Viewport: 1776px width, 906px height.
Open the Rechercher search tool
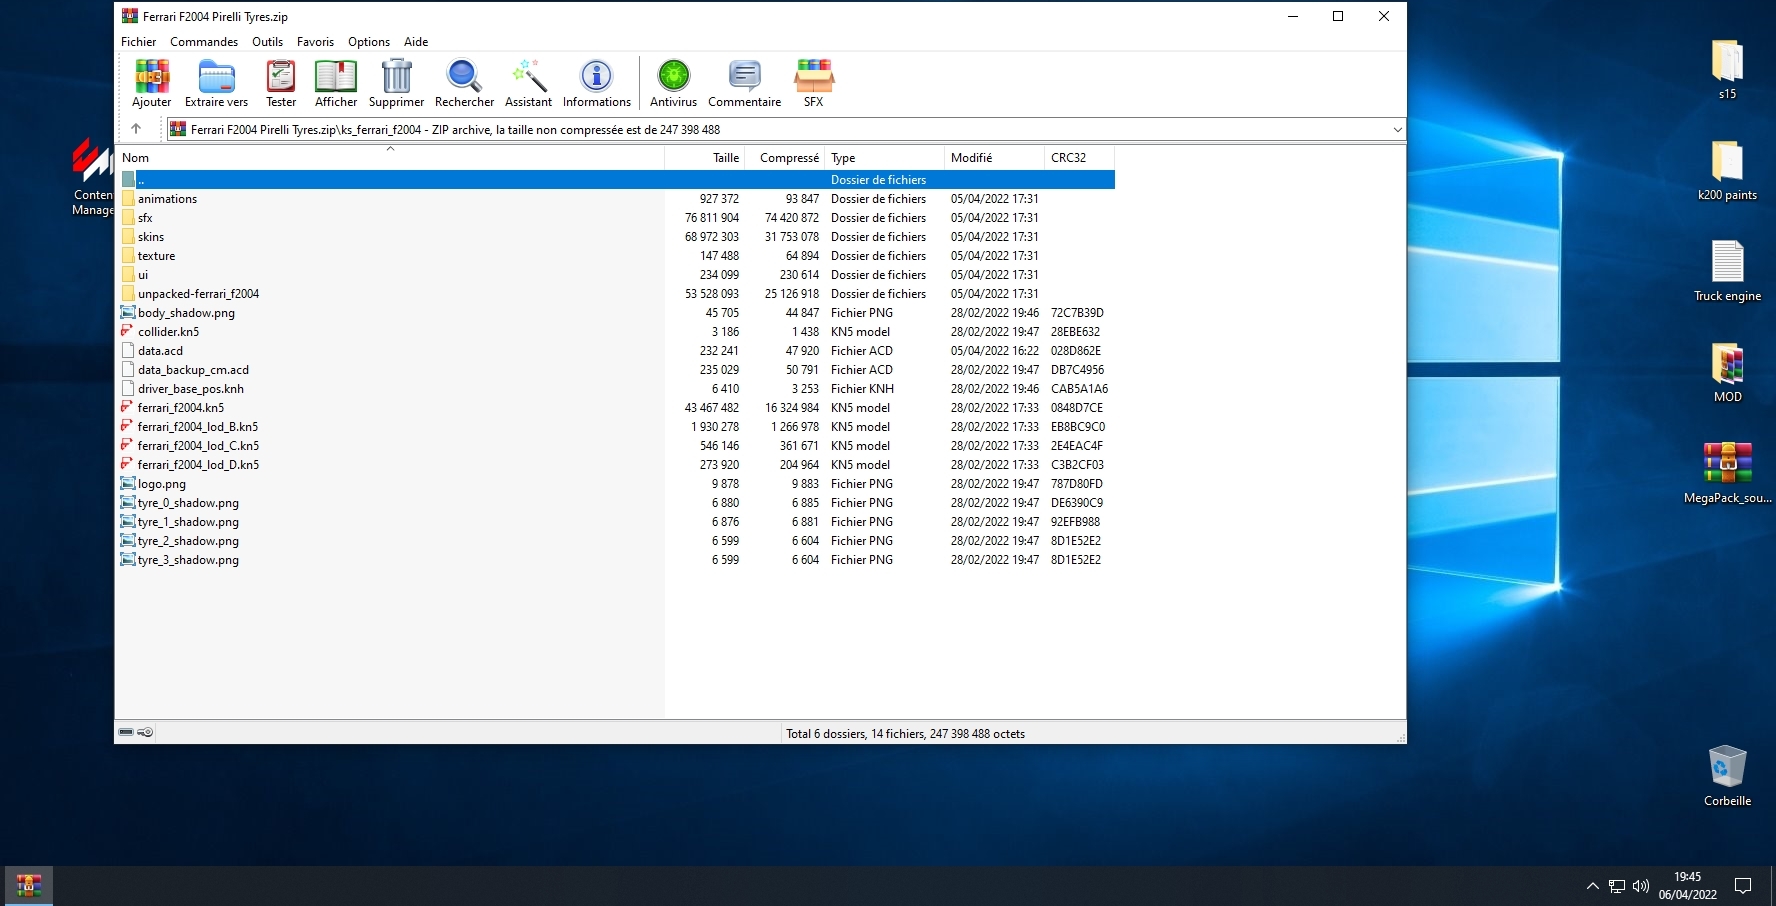pyautogui.click(x=464, y=83)
